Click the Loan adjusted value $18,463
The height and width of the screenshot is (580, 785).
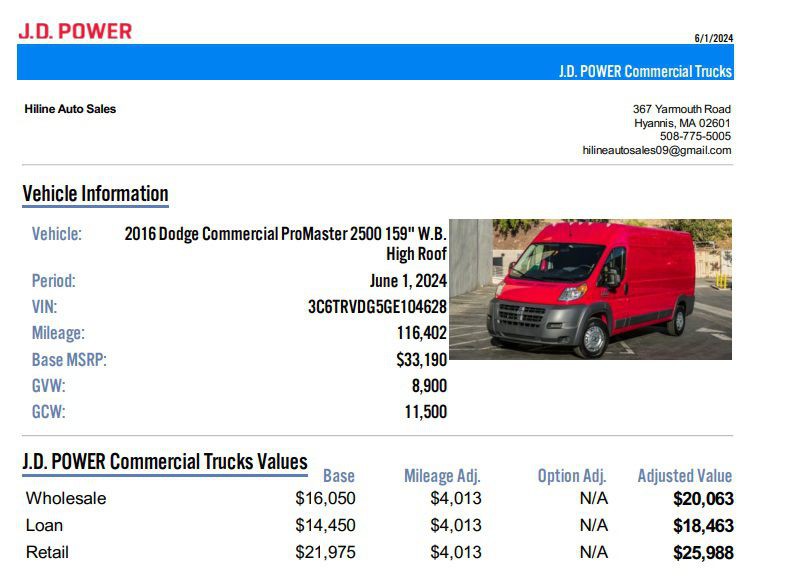tap(703, 525)
